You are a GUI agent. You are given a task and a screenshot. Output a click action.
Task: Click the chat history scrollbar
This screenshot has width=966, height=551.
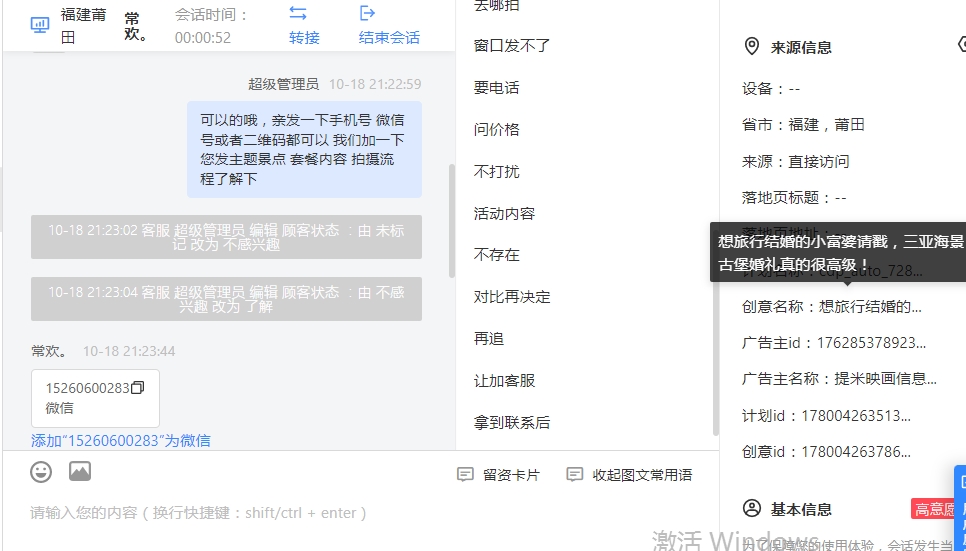point(452,221)
